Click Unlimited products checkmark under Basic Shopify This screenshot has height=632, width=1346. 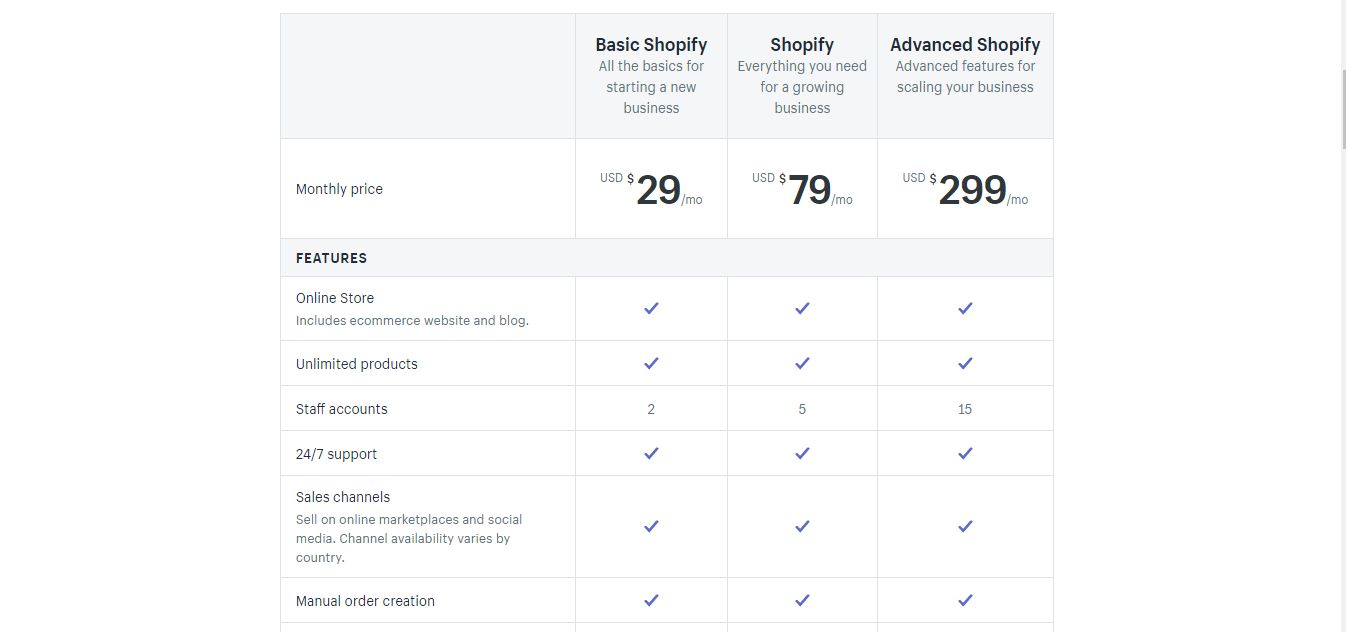coord(651,363)
